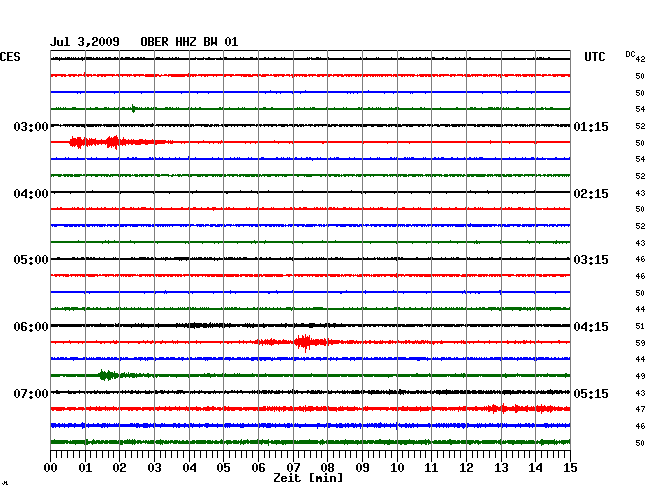Select the station title "OBER HHZ BW 01"
This screenshot has width=650, height=494.
(189, 42)
